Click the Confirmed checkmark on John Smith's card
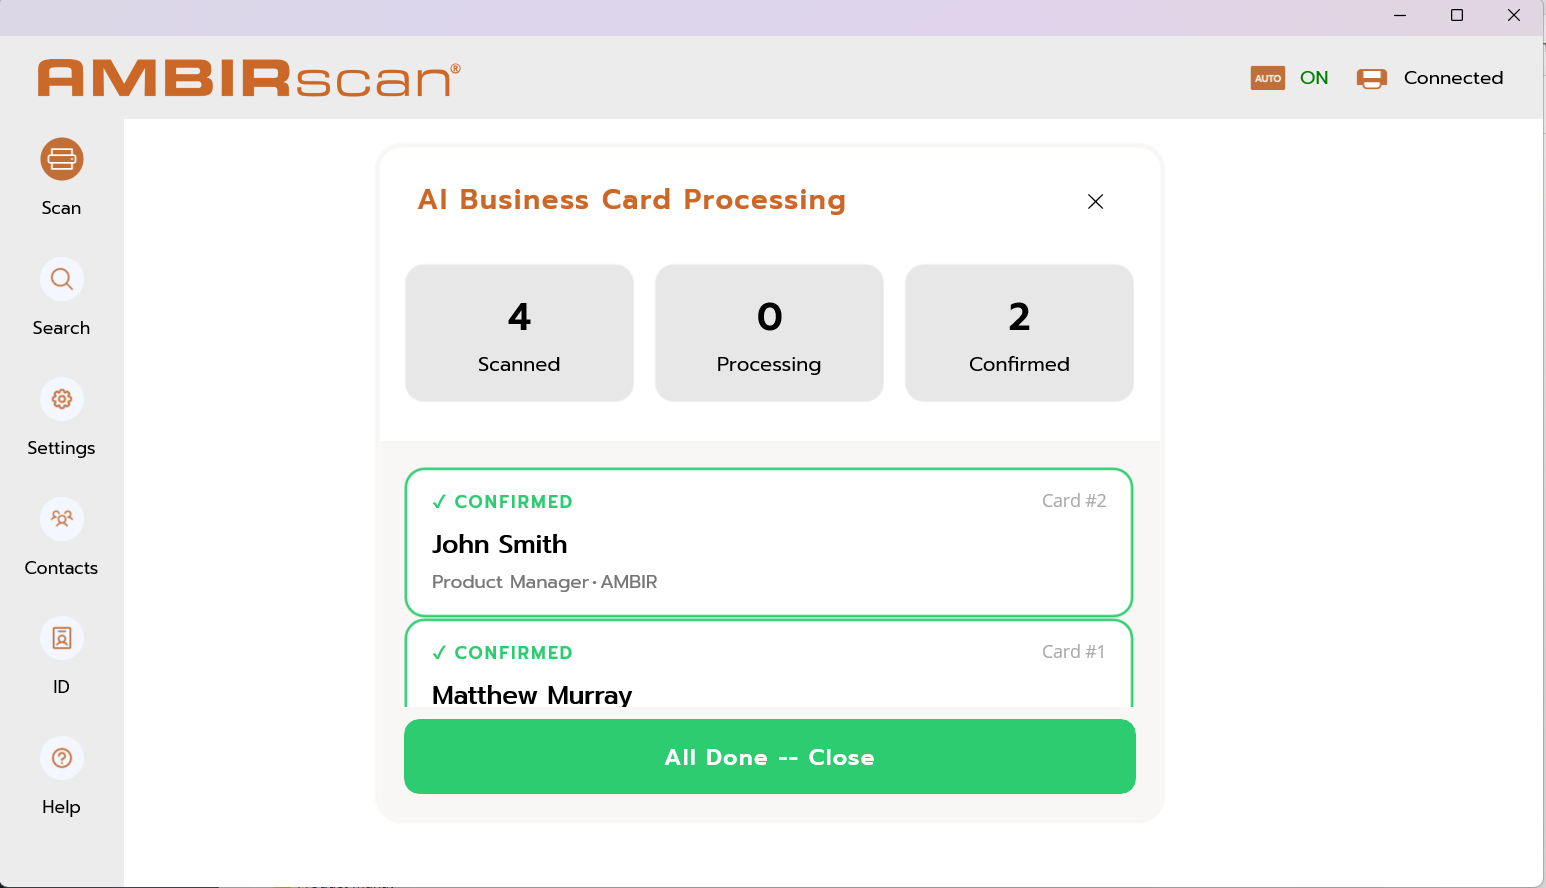 [440, 501]
